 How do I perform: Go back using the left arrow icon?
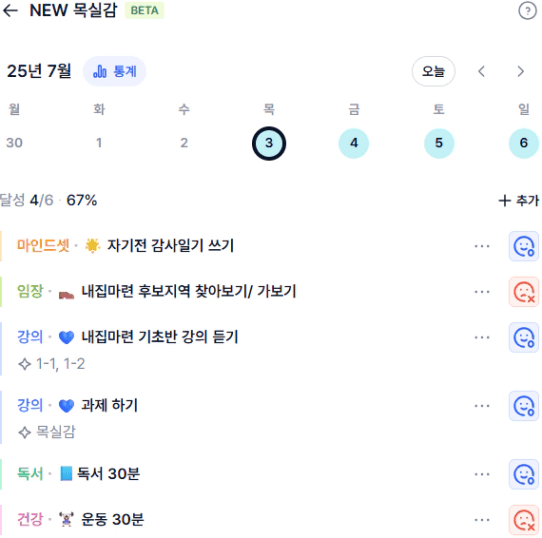10,11
